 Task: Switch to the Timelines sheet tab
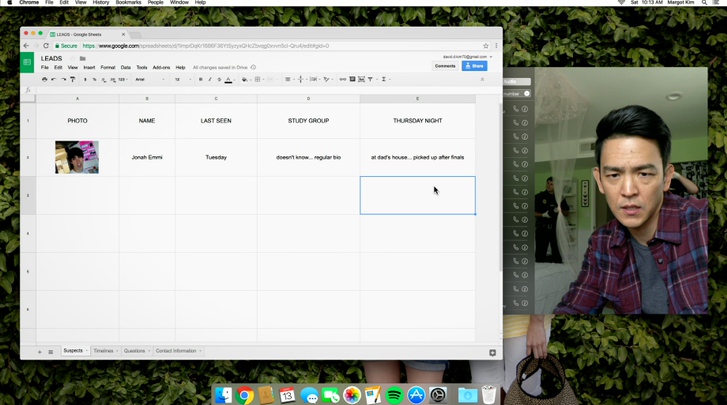105,351
